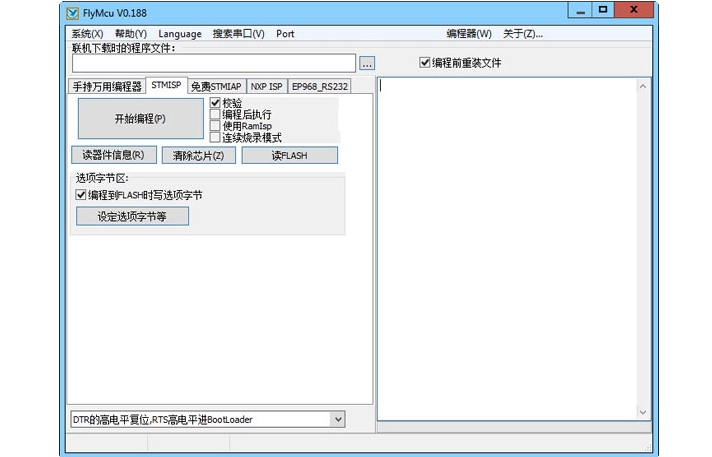
Task: Enable the 连续烧录模式 checkbox
Action: click(246, 137)
